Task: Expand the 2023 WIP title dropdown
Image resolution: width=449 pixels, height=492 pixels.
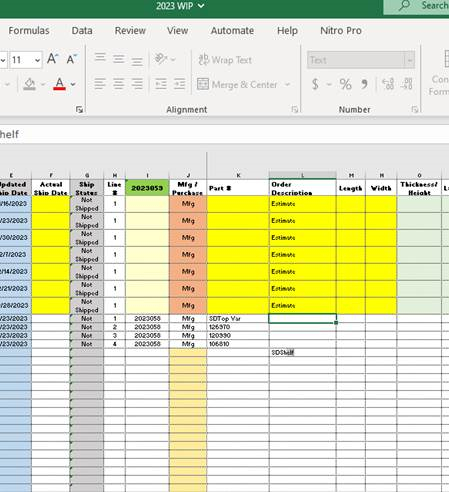Action: click(201, 6)
